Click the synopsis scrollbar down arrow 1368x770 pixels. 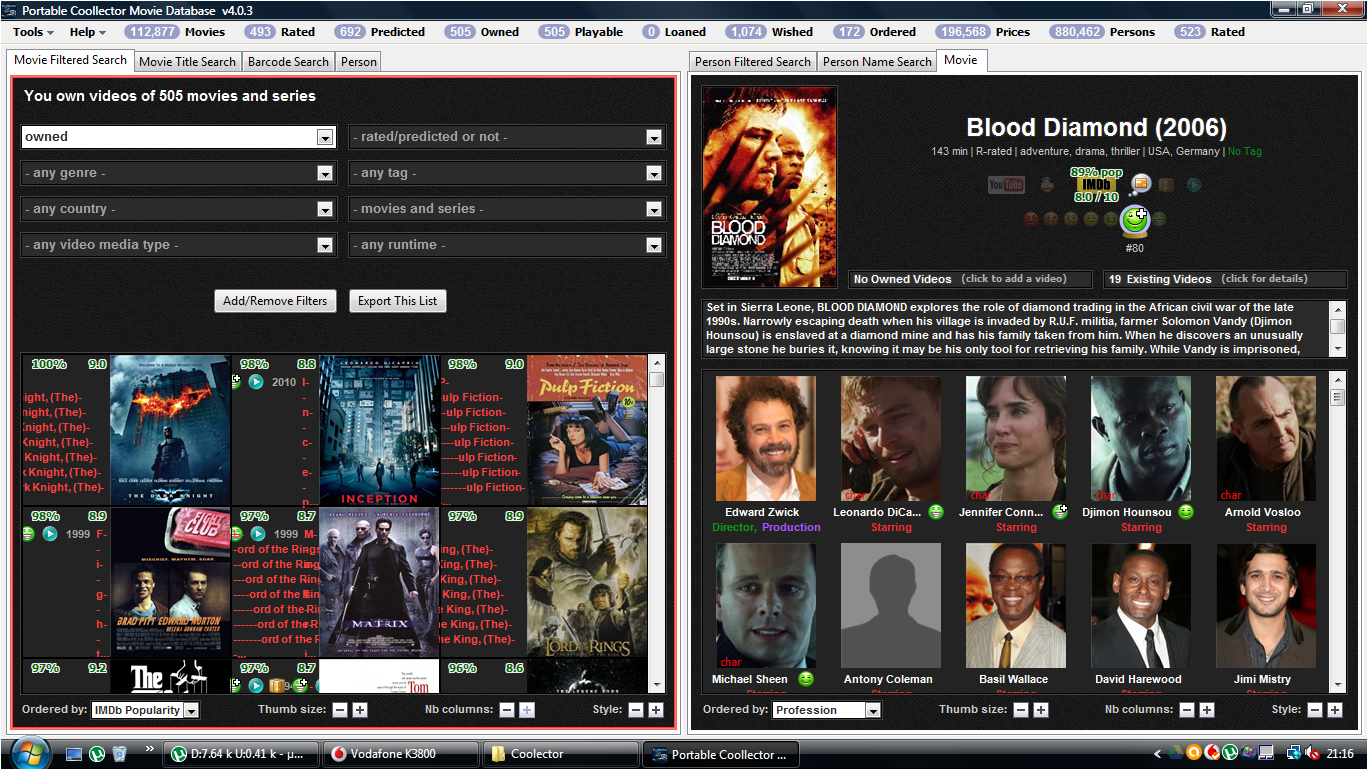pos(1338,348)
